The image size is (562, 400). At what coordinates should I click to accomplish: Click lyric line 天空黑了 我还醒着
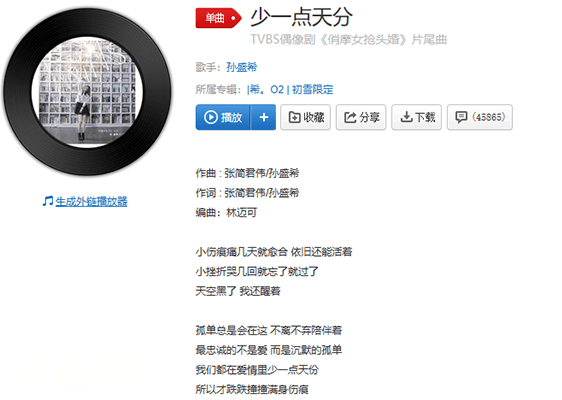[x=238, y=291]
